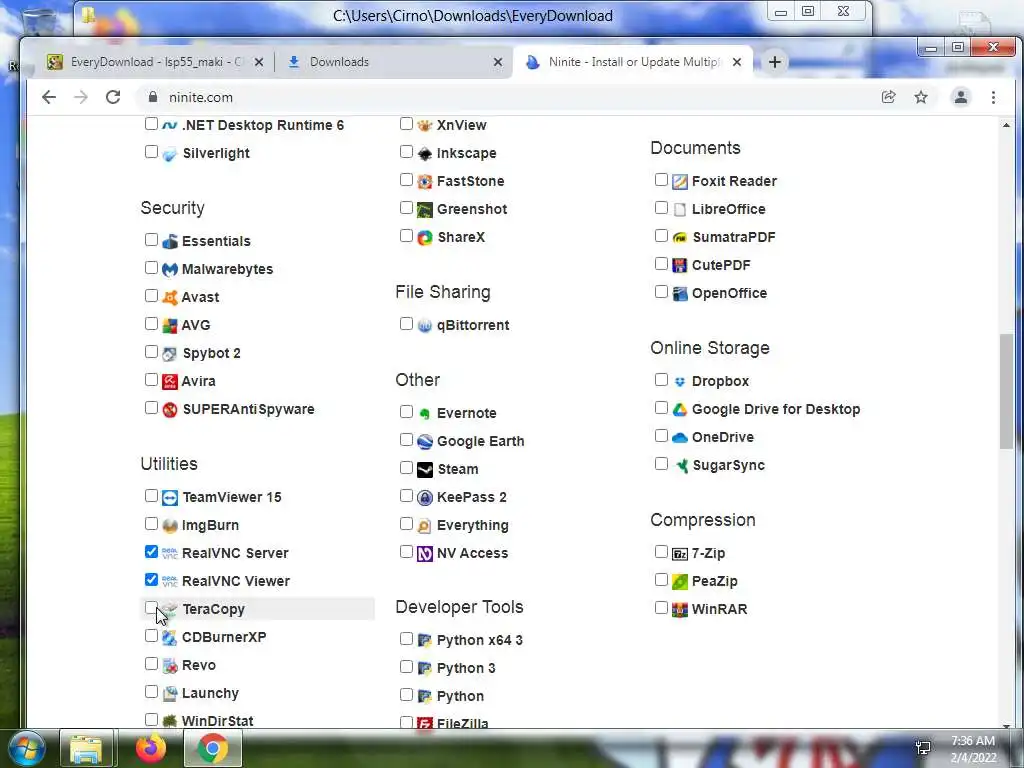
Task: Switch to the EveryDownload tab
Action: coord(155,62)
